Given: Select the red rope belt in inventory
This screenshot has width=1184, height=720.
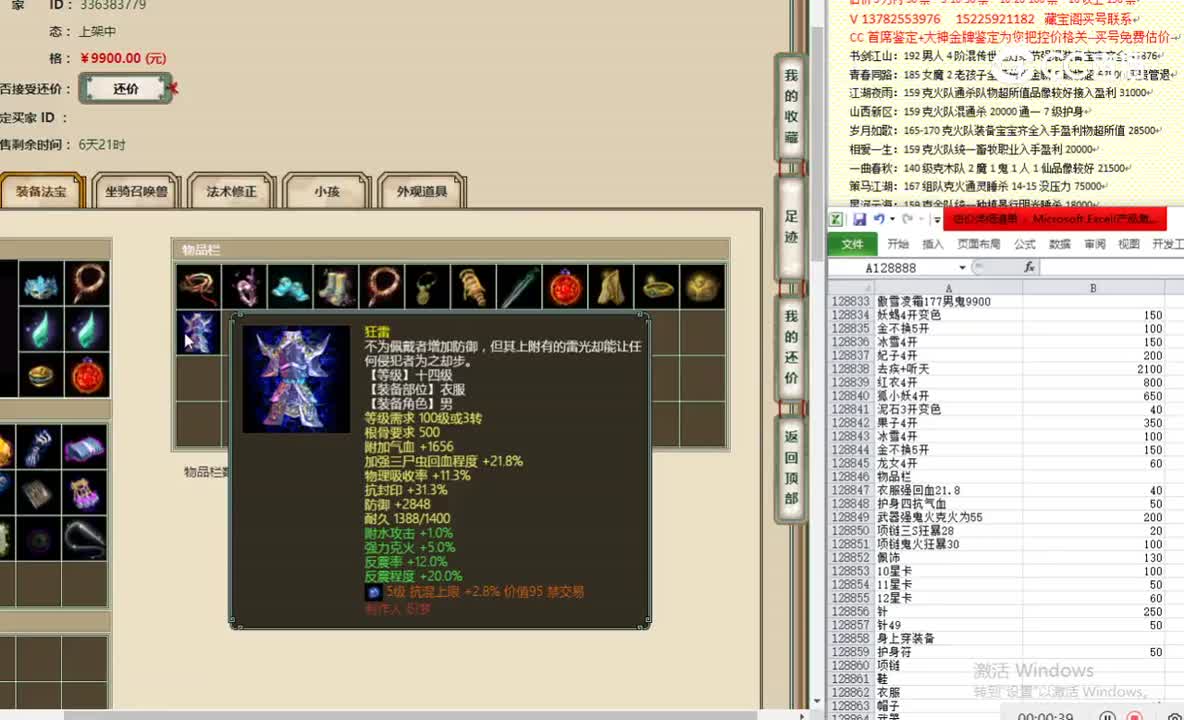Looking at the screenshot, I should pyautogui.click(x=199, y=287).
